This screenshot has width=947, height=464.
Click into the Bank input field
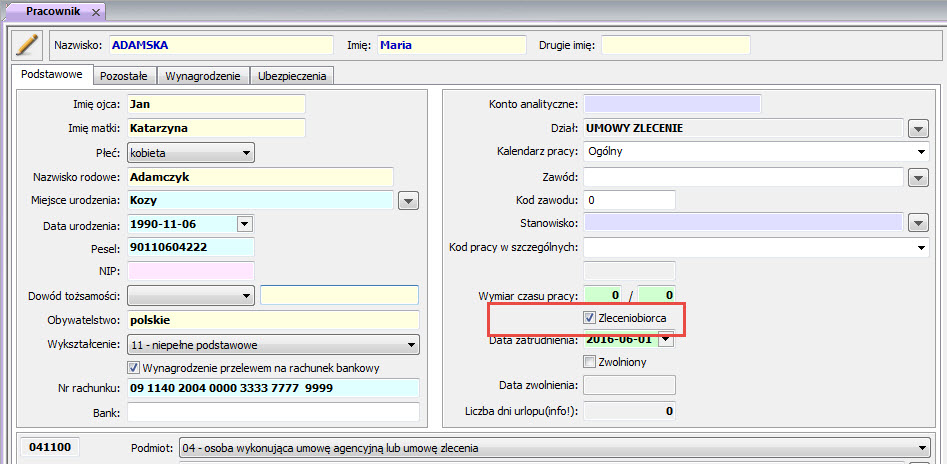[272, 412]
